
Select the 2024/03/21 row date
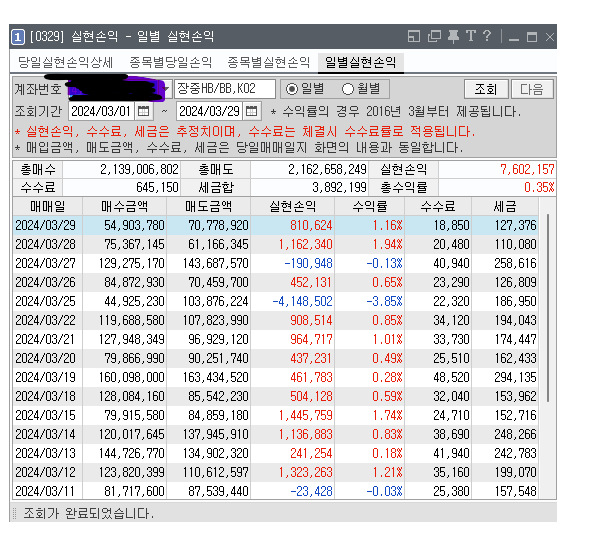46,340
